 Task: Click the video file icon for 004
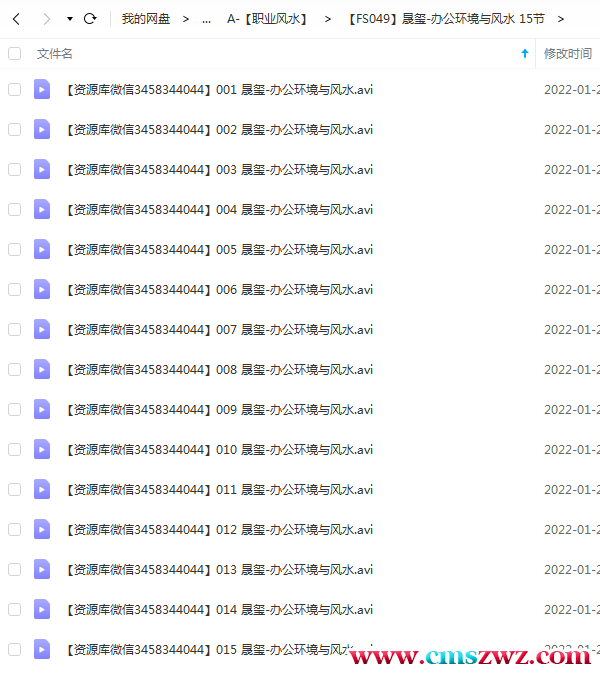42,209
